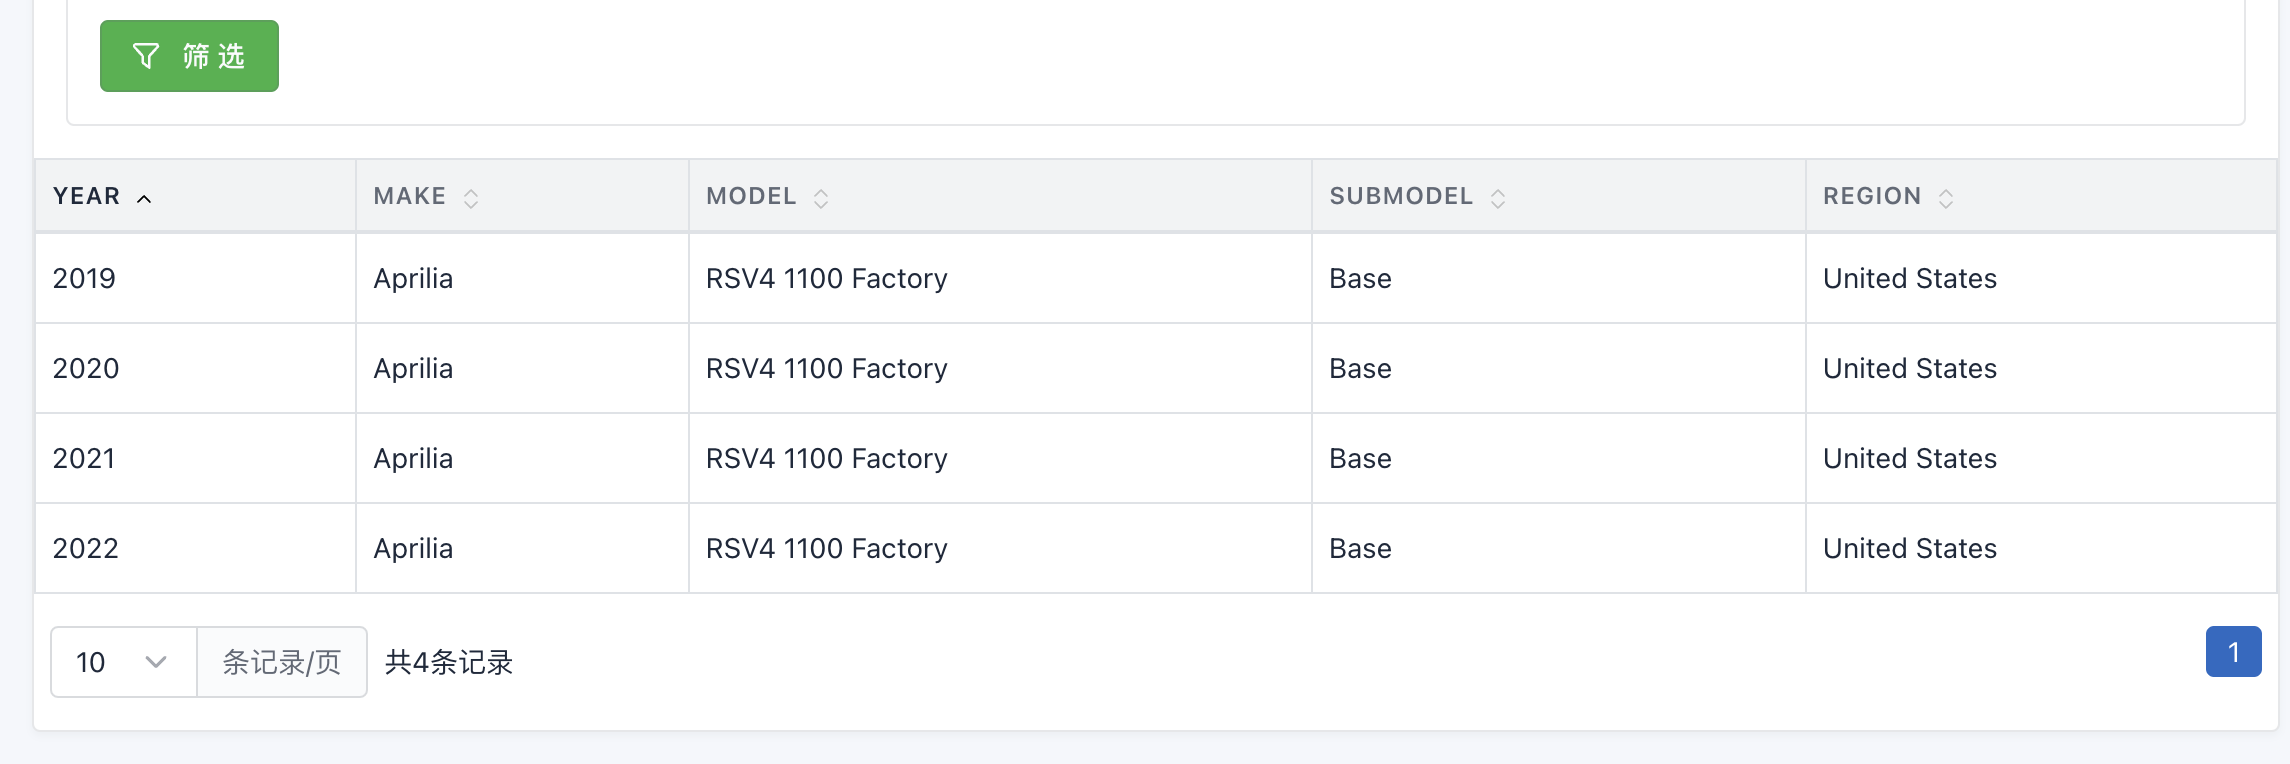The image size is (2290, 764).
Task: Sort by the MODEL column icon
Action: [821, 198]
